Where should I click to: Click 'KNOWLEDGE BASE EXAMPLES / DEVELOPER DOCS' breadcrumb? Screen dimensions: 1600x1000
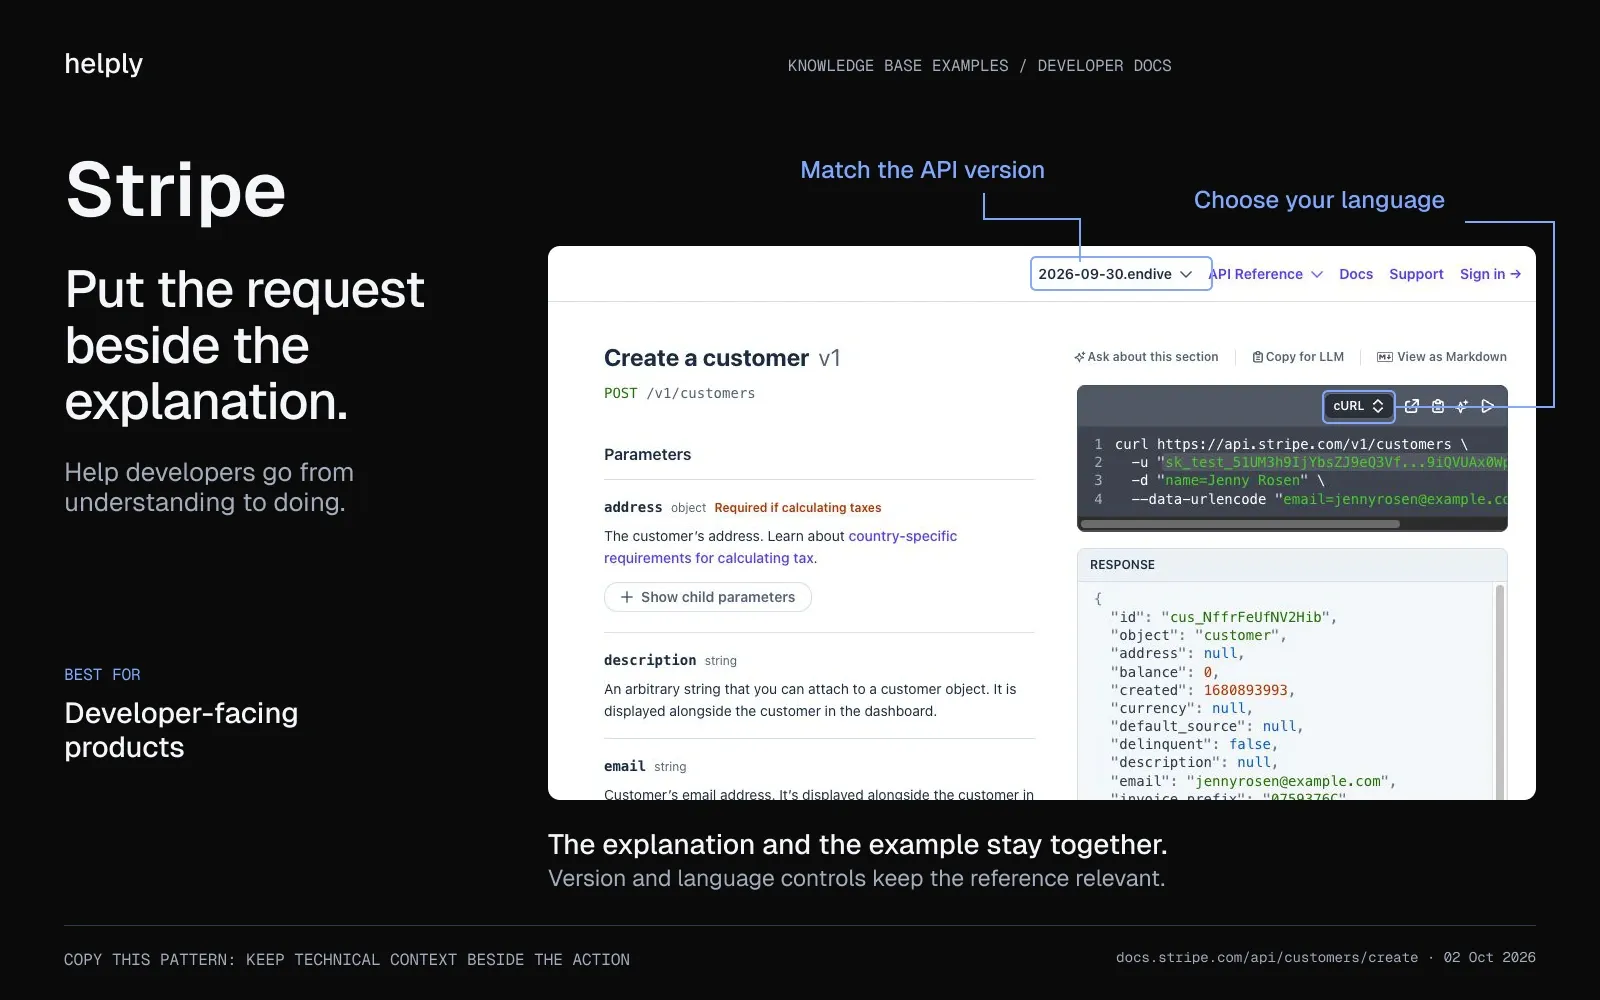979,66
